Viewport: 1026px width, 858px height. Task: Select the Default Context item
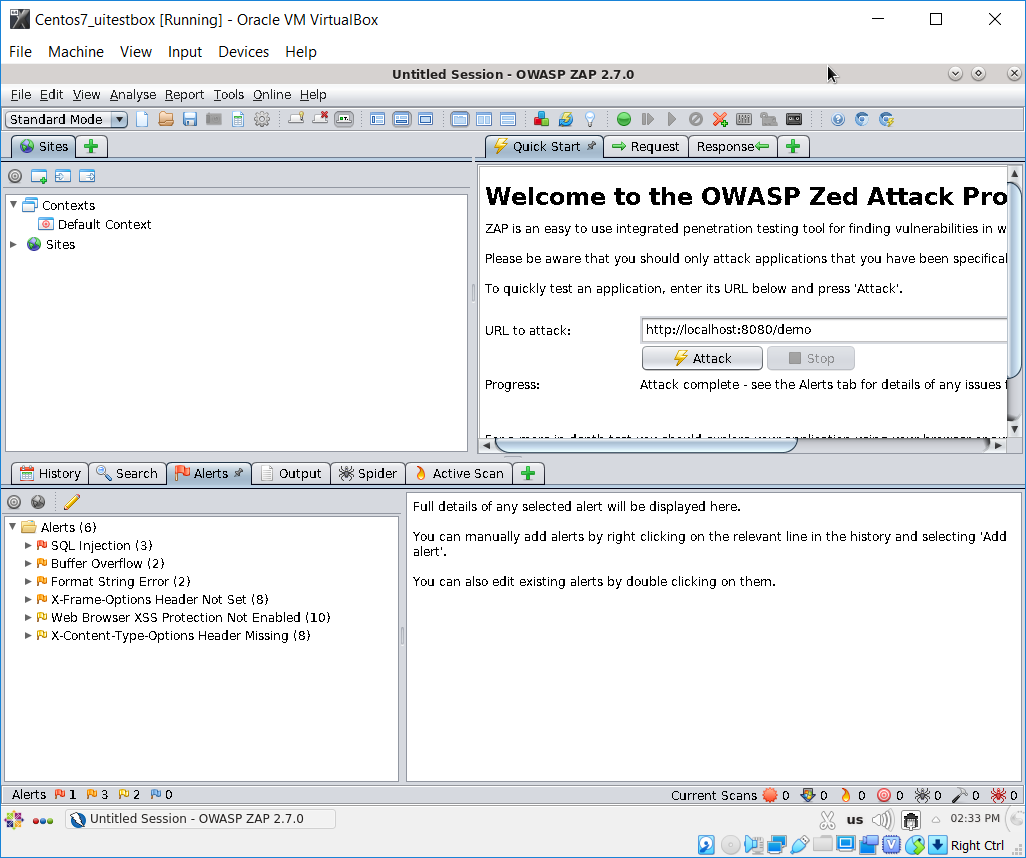point(96,224)
